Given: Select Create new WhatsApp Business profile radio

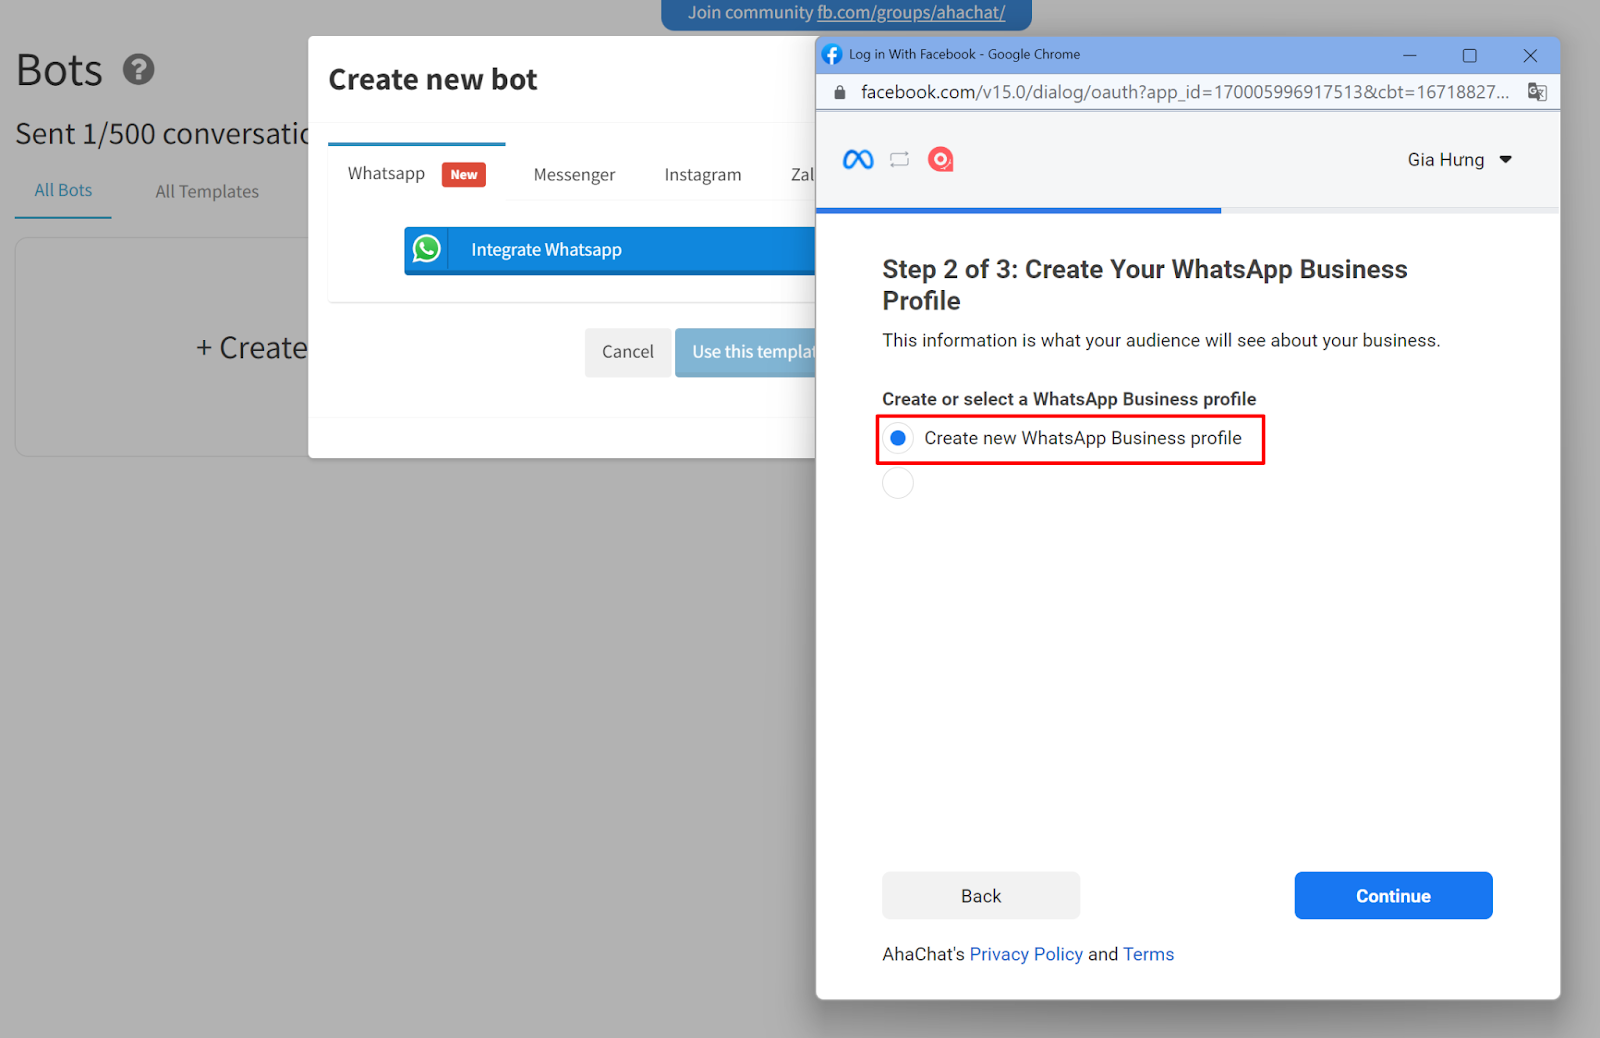Looking at the screenshot, I should coord(898,438).
